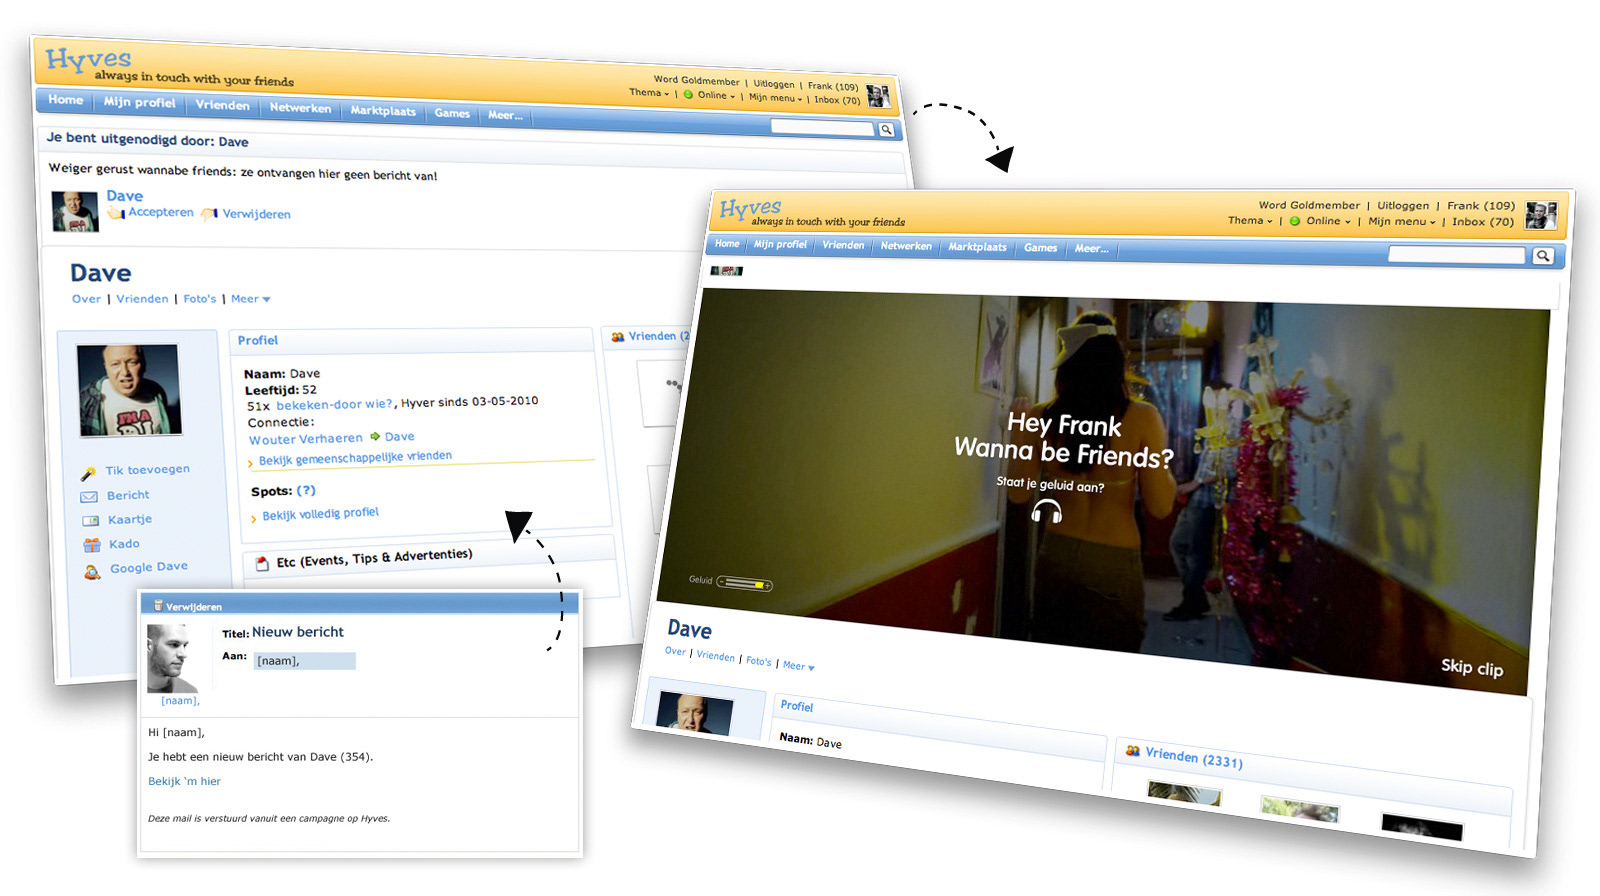Click the Etc section icon
The height and width of the screenshot is (896, 1600).
tap(263, 564)
